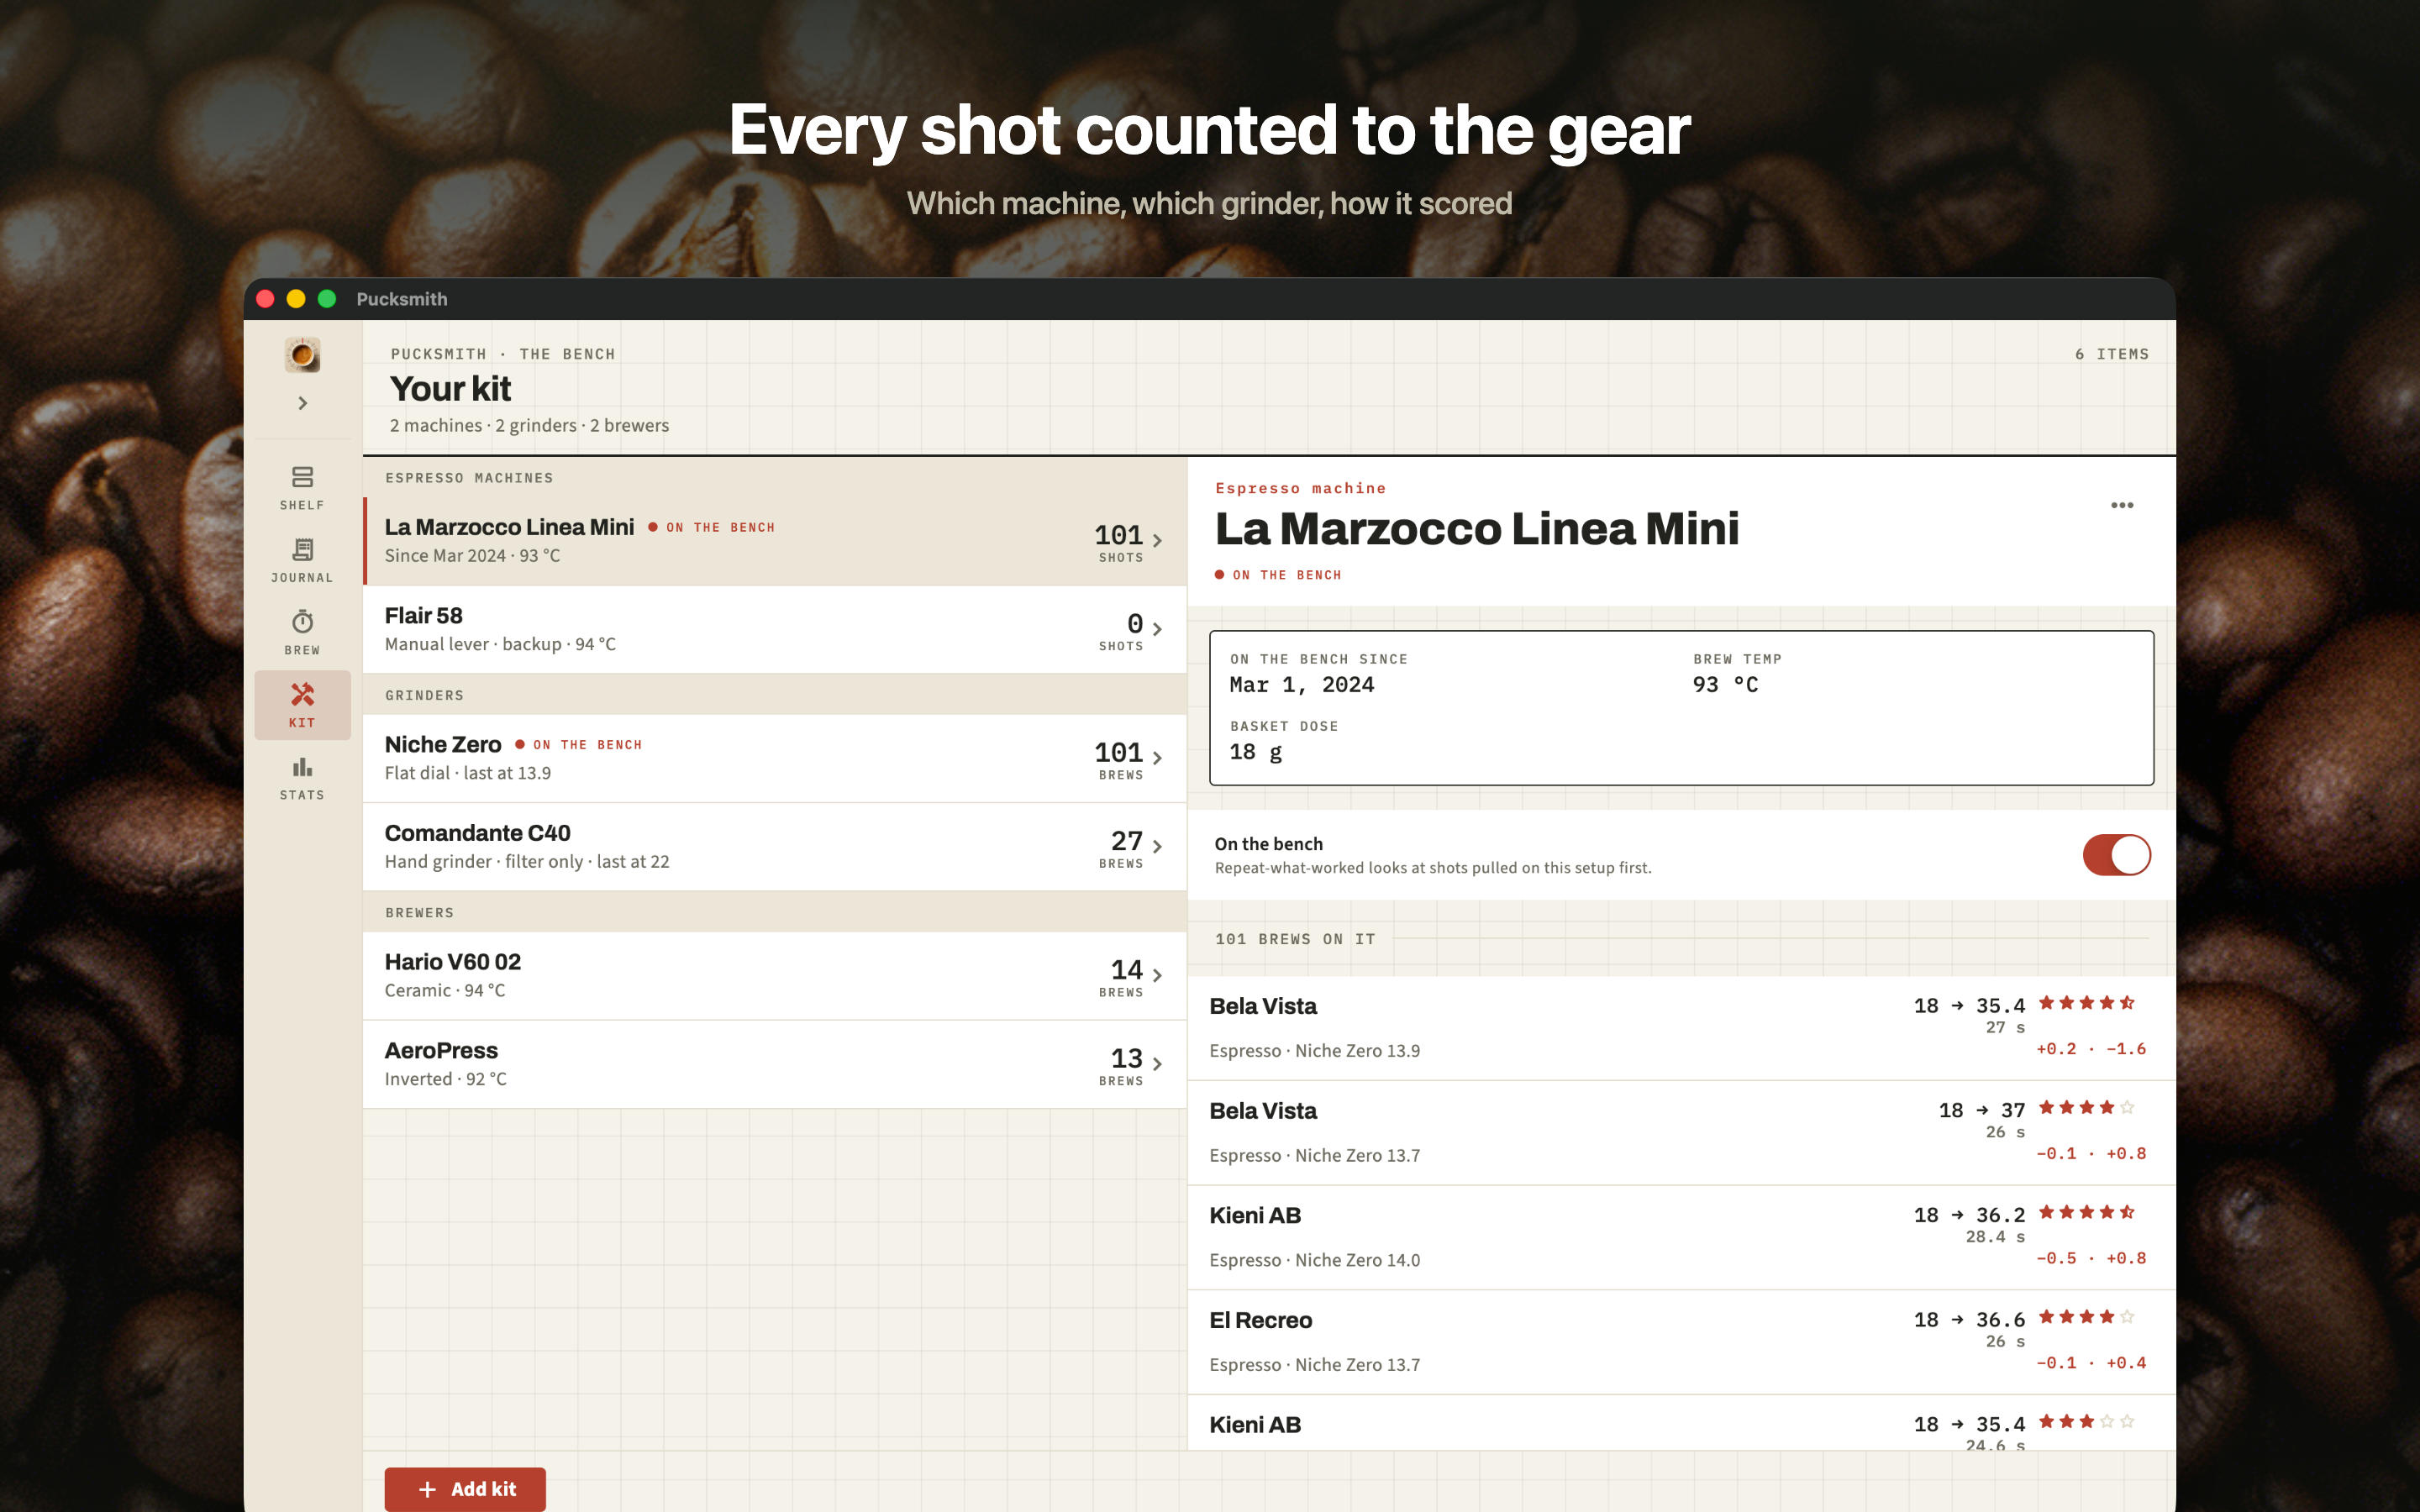
Task: Click the 18 g basket dose value
Action: [1255, 752]
